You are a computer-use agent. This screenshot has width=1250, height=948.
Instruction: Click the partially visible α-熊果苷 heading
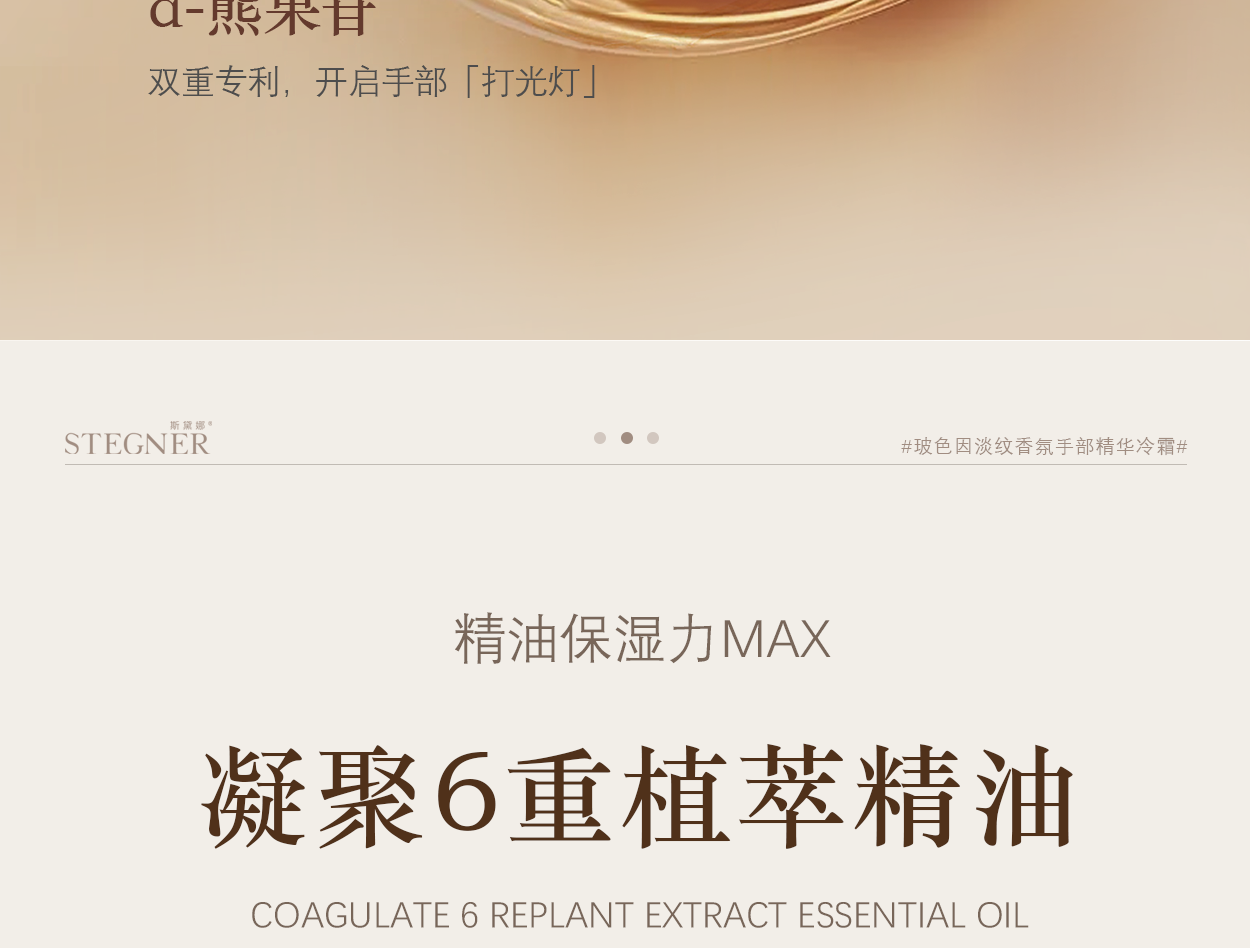[262, 17]
